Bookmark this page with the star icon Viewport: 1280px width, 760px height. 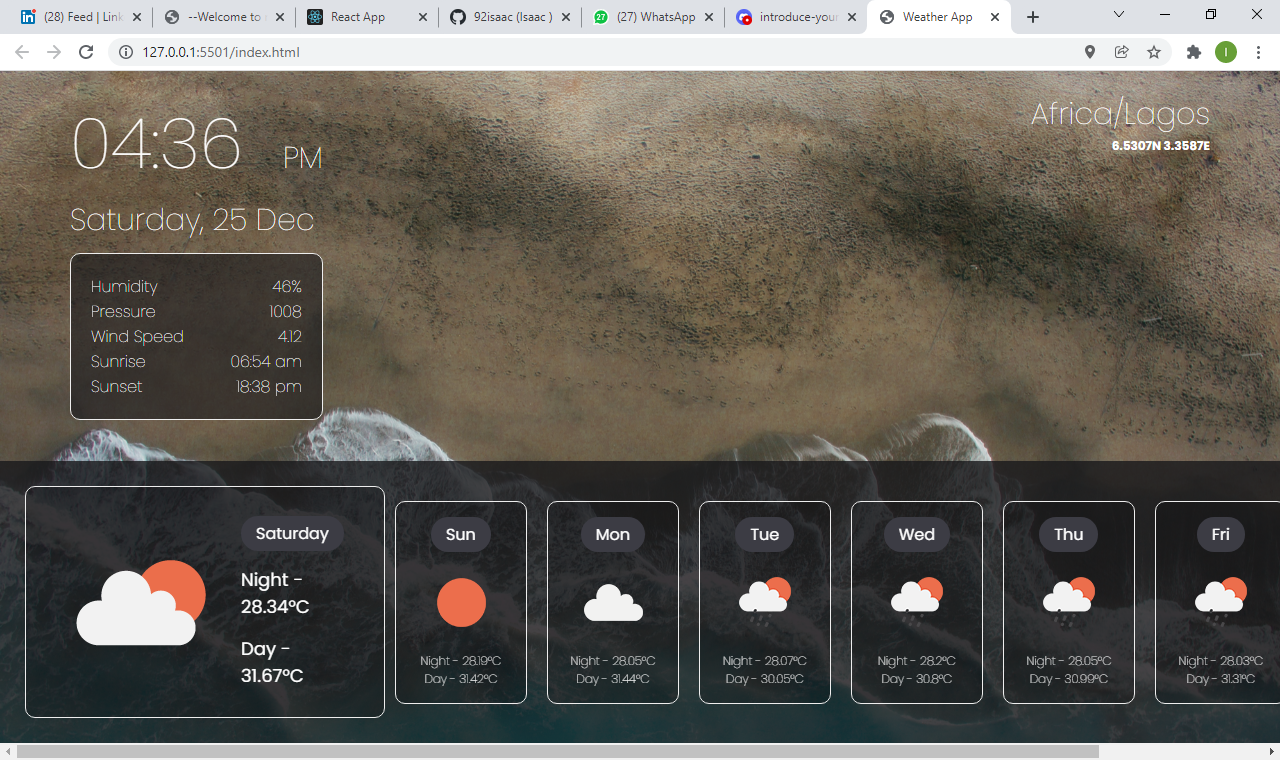coord(1154,52)
